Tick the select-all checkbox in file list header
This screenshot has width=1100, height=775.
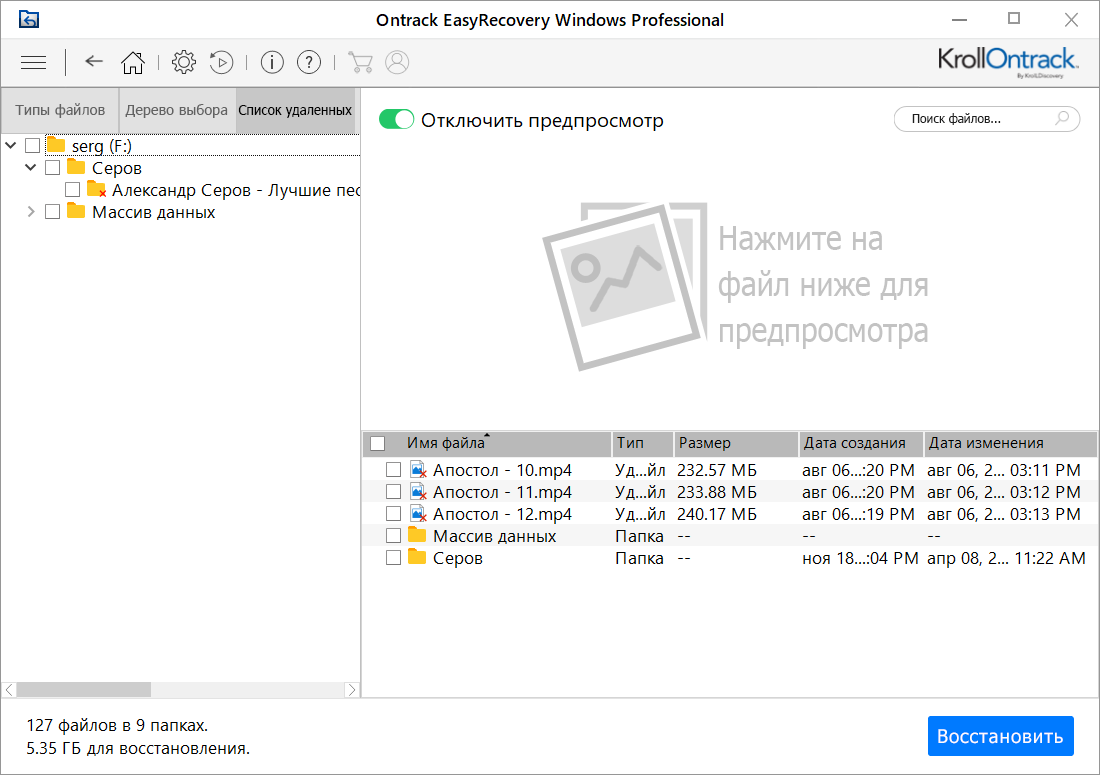[377, 443]
